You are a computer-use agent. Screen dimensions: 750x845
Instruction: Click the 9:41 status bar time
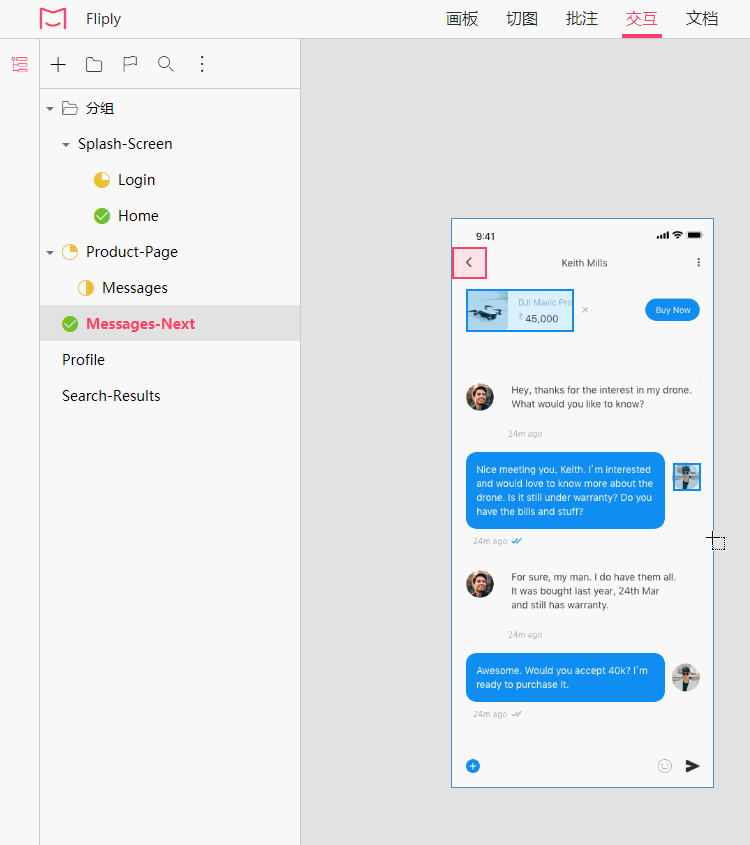(485, 237)
